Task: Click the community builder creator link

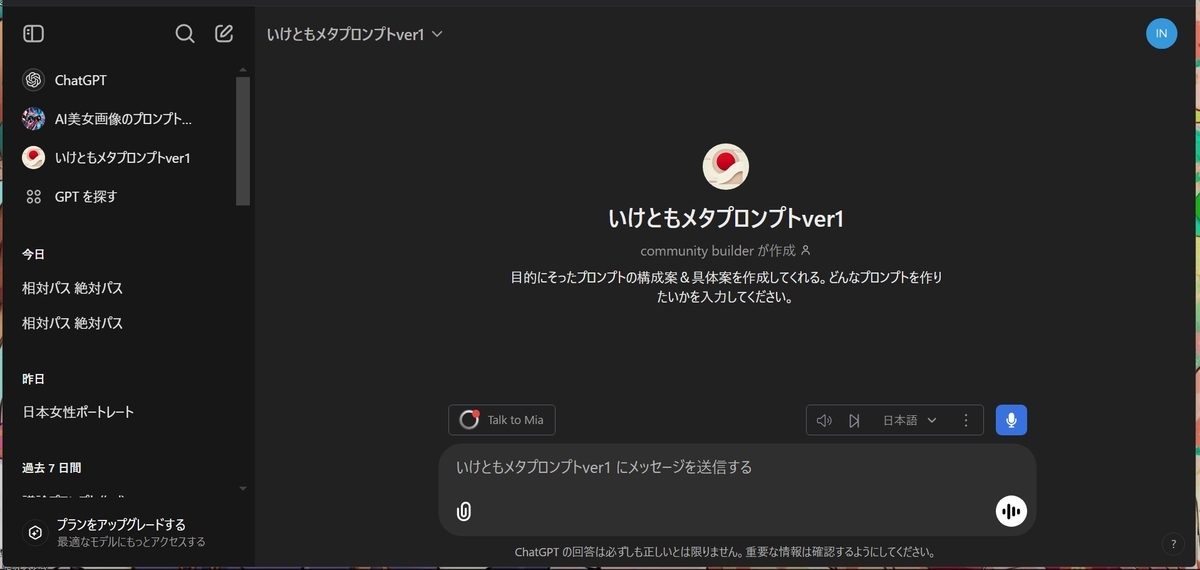Action: pos(726,251)
